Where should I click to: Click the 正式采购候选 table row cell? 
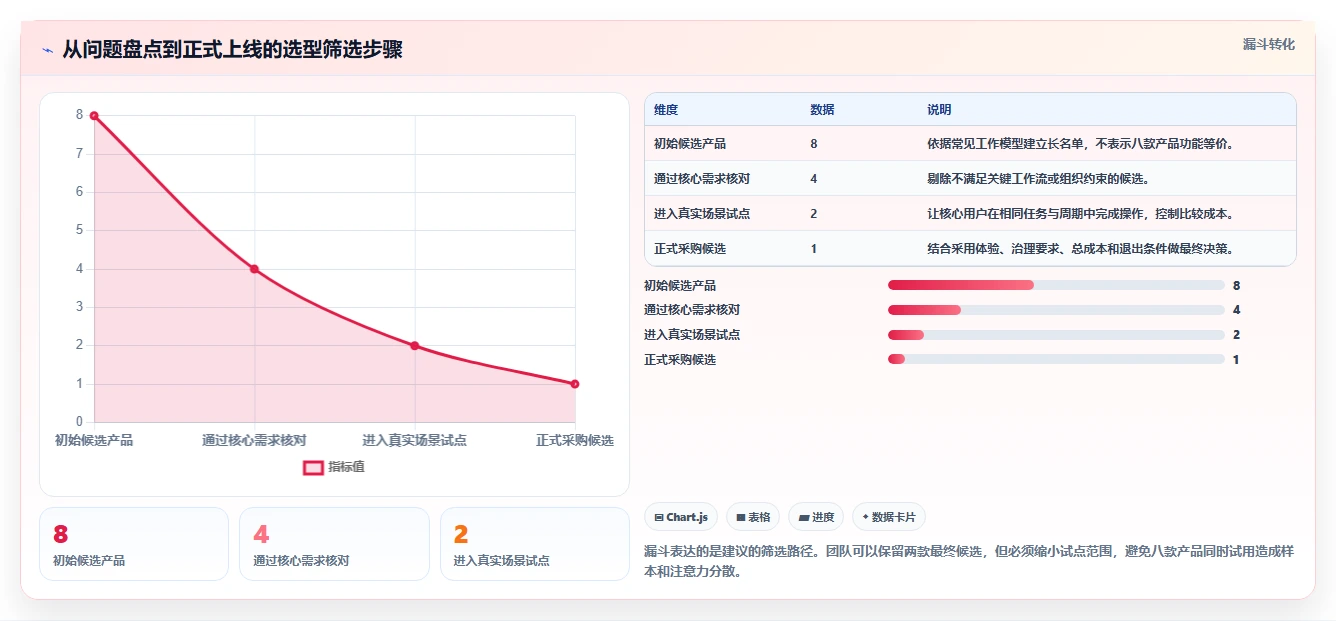[690, 249]
